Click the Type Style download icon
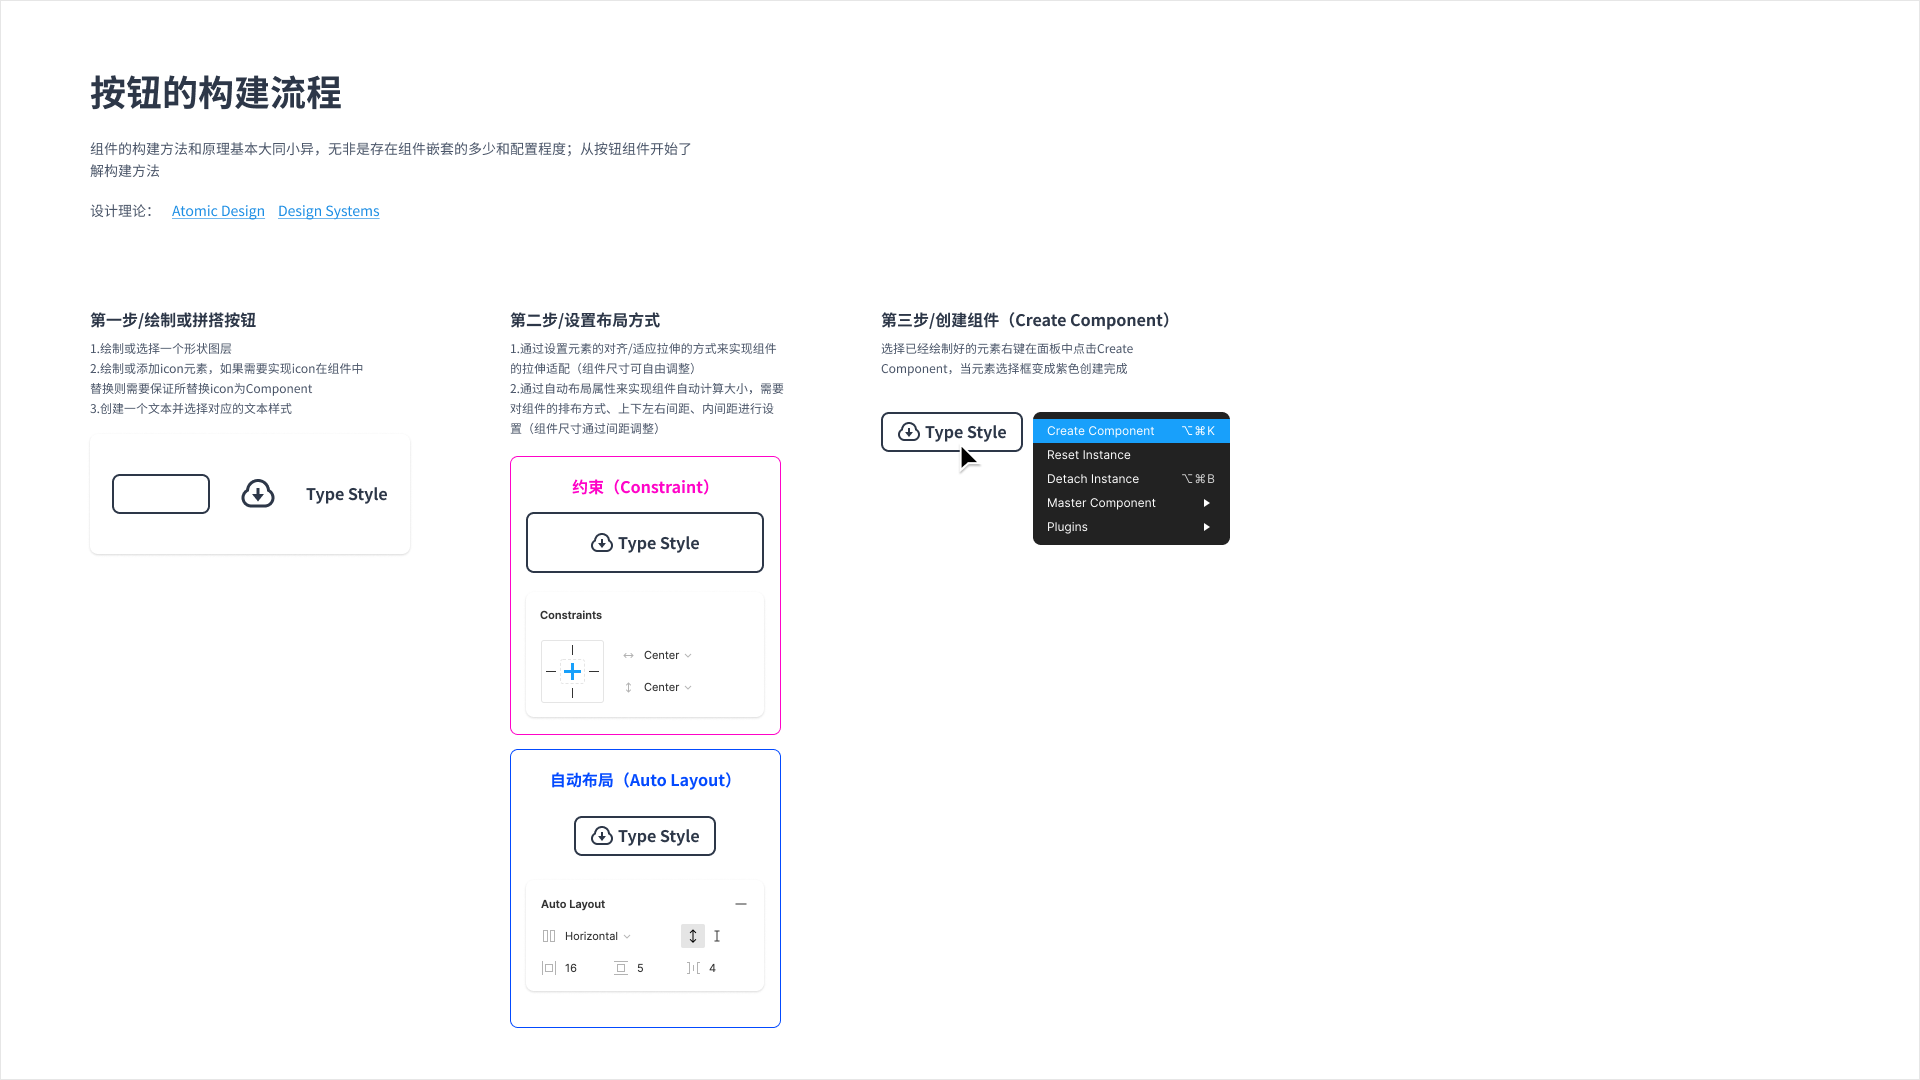1920x1080 pixels. [257, 493]
